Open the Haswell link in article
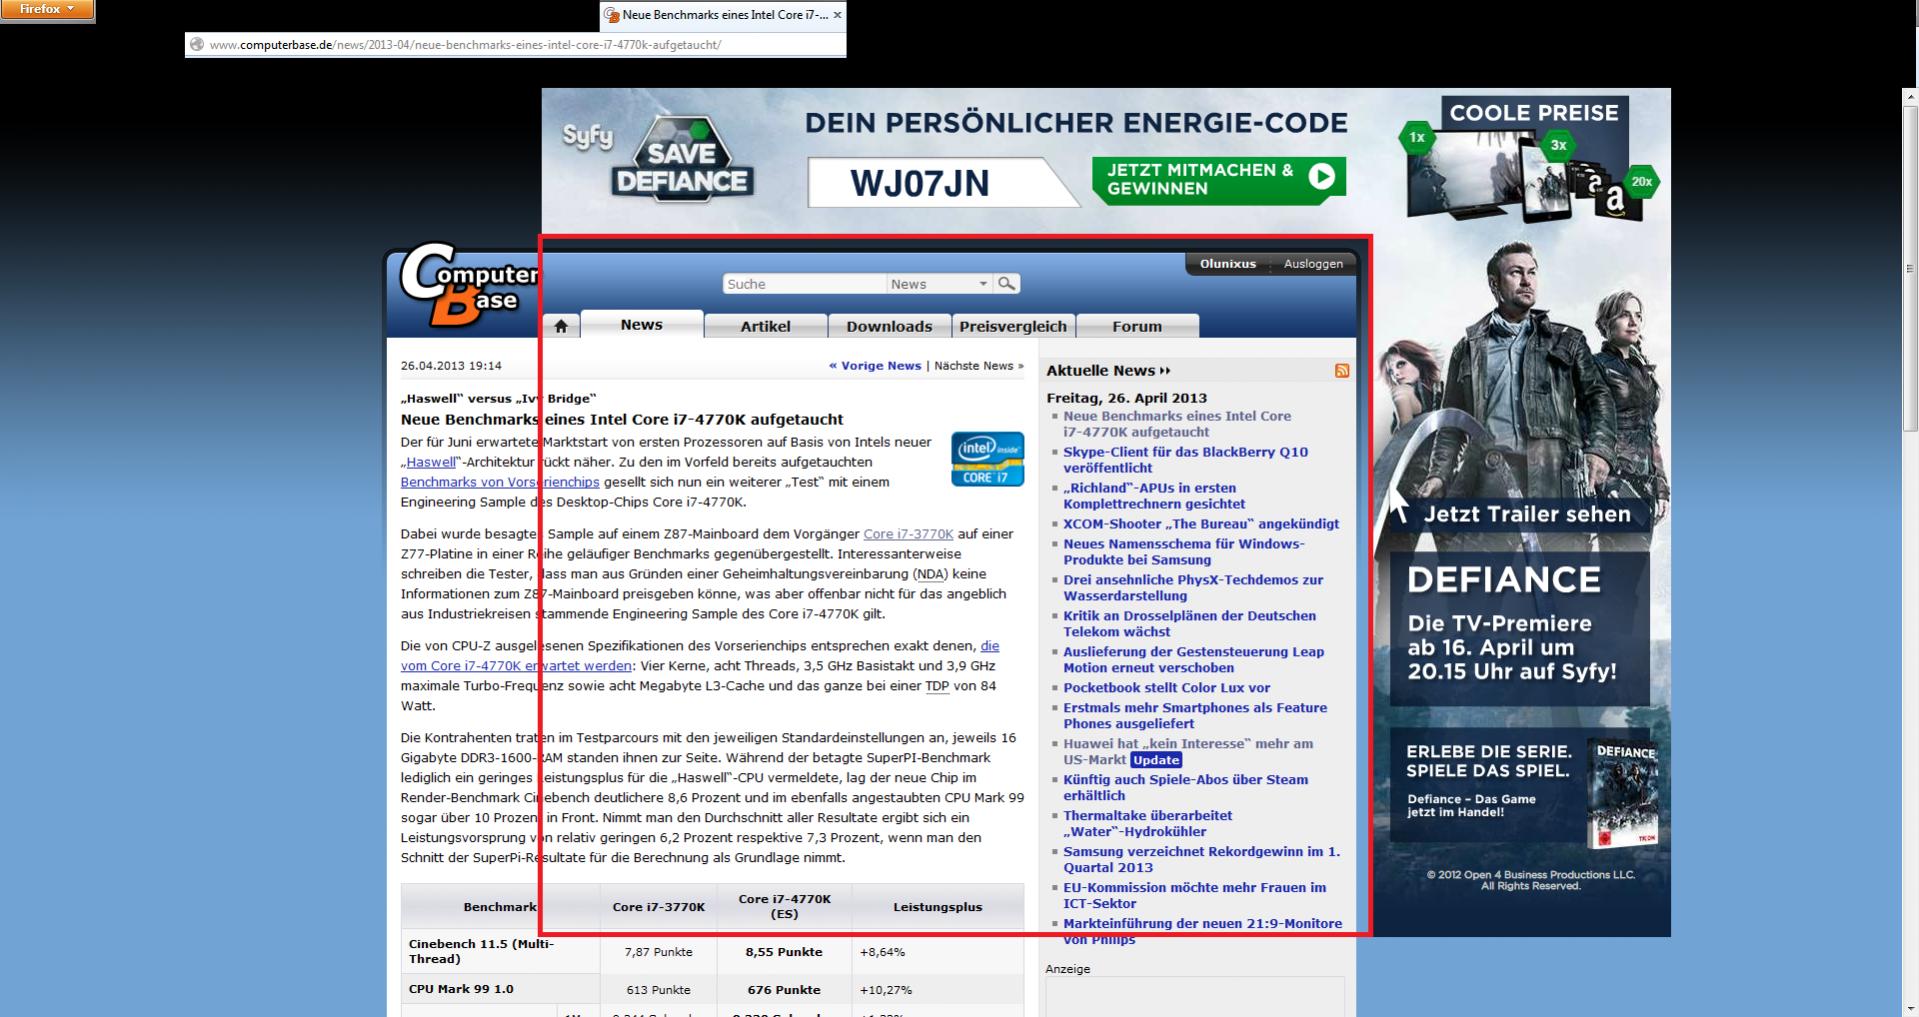 [430, 462]
